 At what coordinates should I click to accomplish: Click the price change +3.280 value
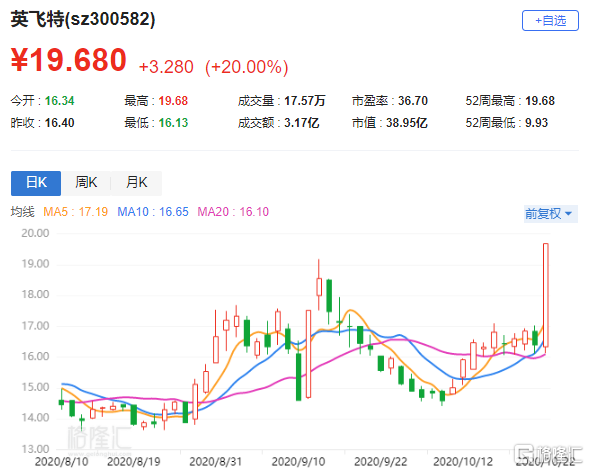166,67
